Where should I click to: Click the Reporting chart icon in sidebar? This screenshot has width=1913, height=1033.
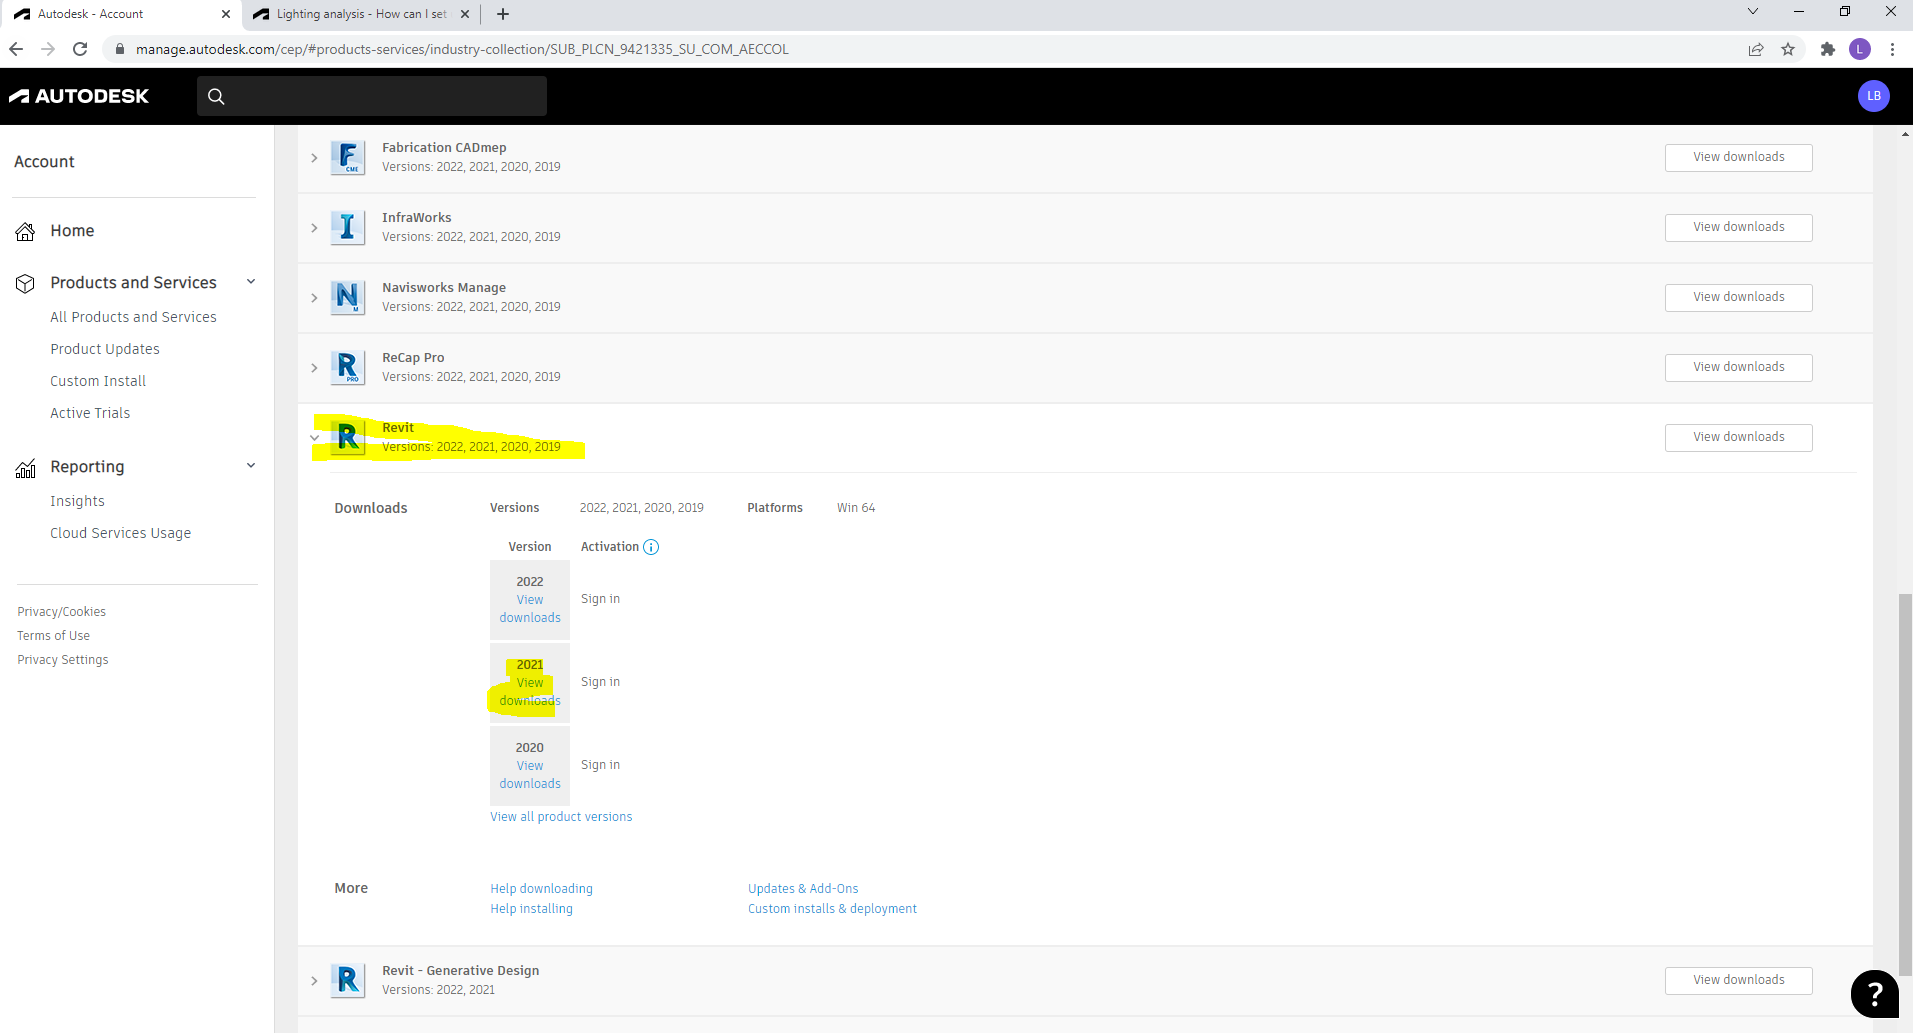click(25, 467)
